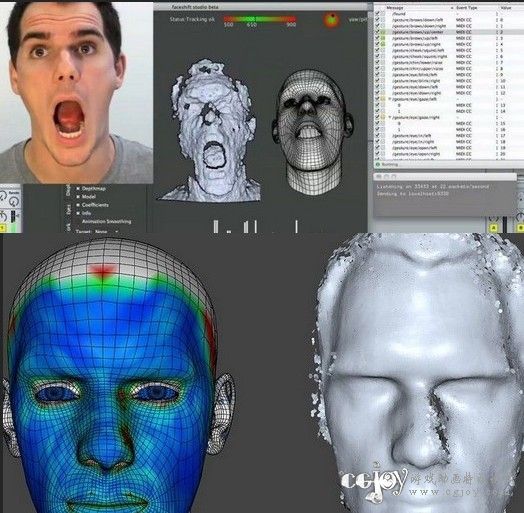Image resolution: width=524 pixels, height=513 pixels.
Task: Select the /gesture/brows/down/right message row
Action: point(448,26)
